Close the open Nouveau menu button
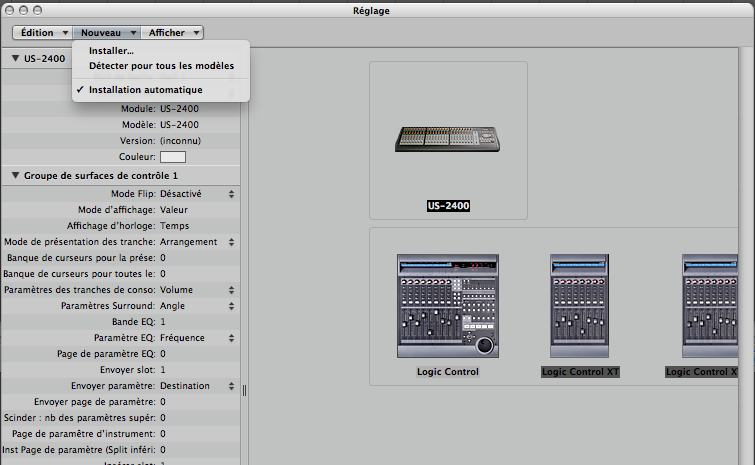This screenshot has width=755, height=465. click(107, 33)
